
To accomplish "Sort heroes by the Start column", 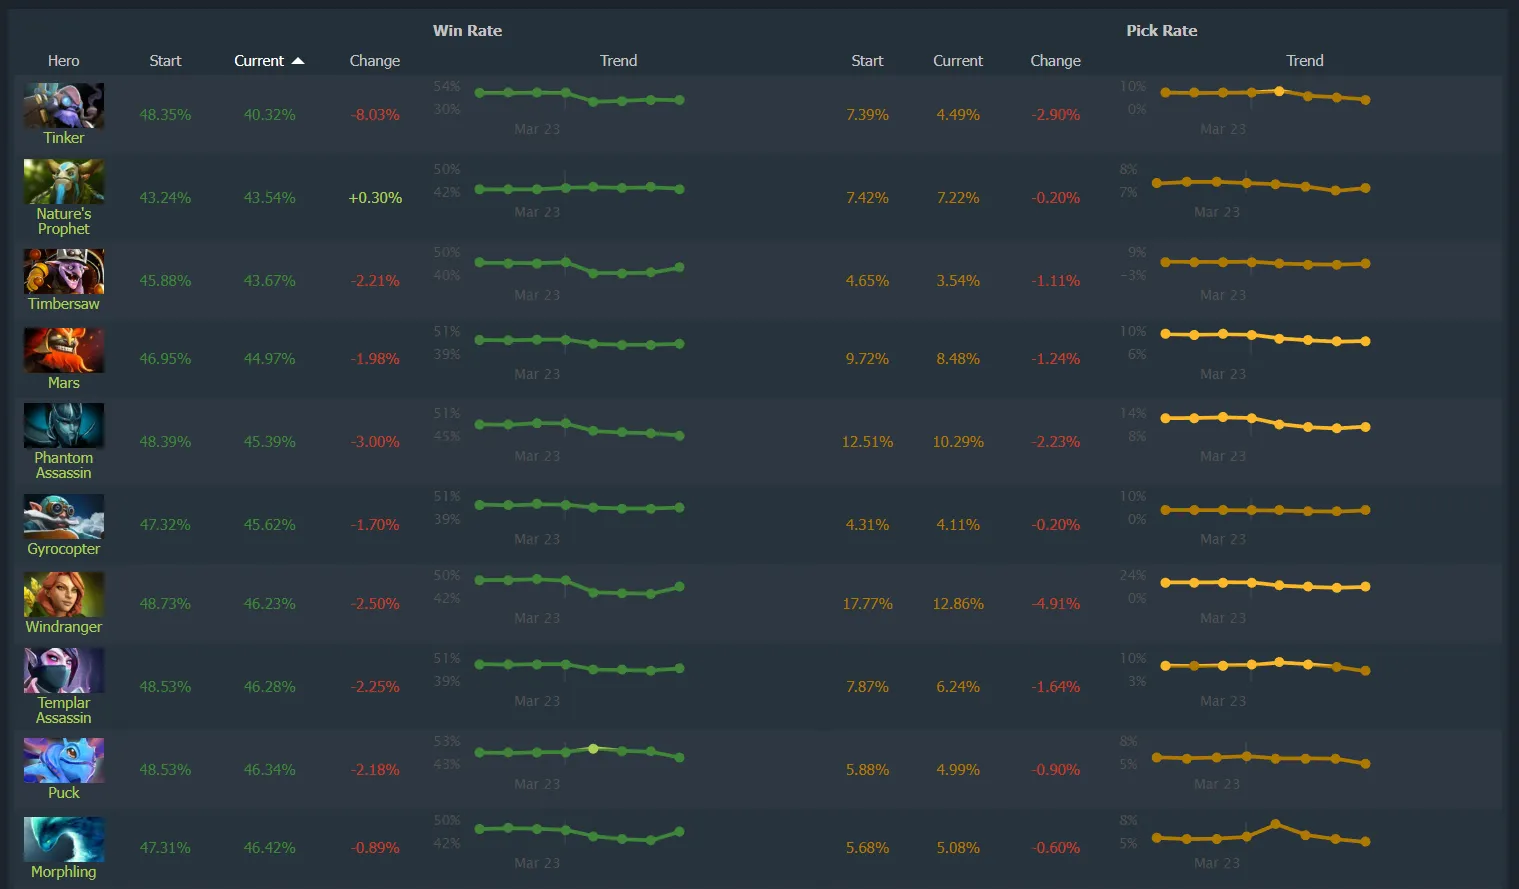I will [x=165, y=60].
